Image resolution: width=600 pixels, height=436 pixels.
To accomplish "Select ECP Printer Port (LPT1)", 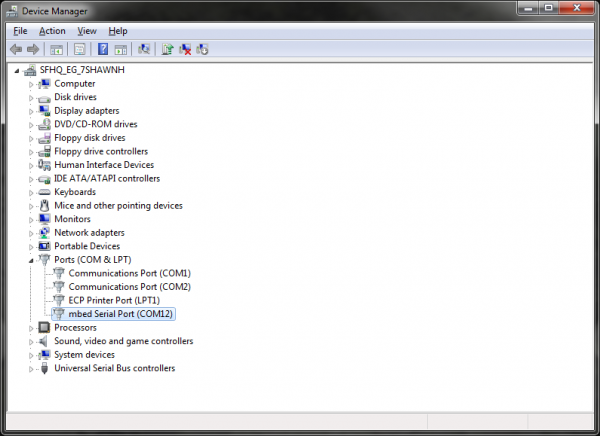I will coord(114,300).
